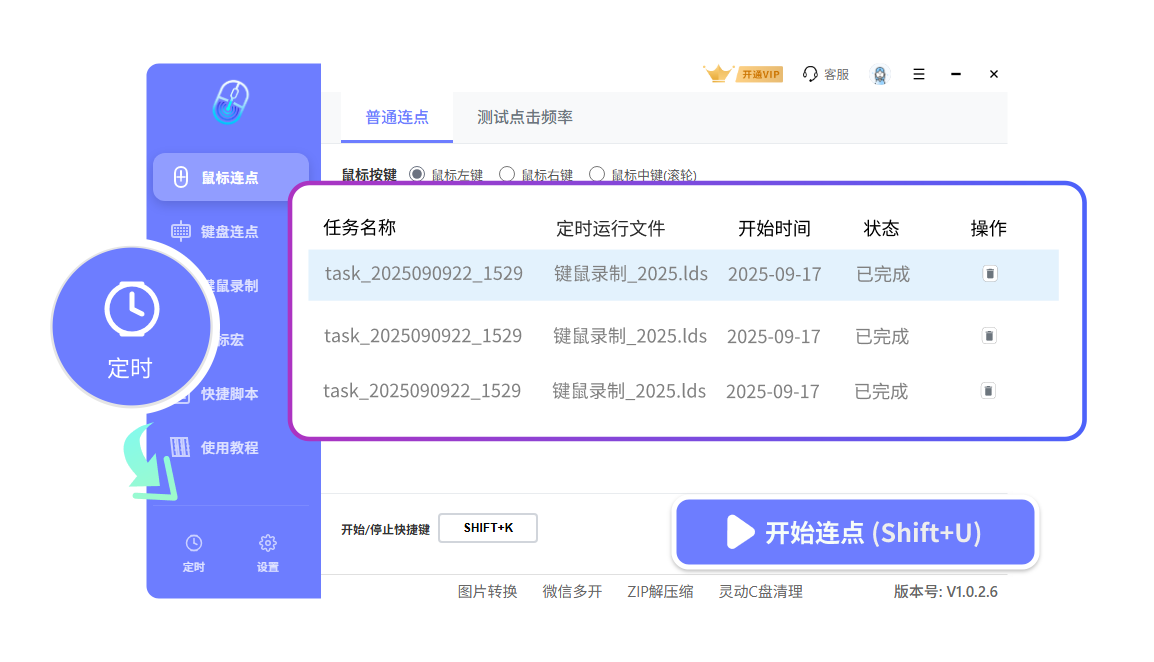Select the 鼠标中键(滚轮) radio button

click(x=597, y=174)
